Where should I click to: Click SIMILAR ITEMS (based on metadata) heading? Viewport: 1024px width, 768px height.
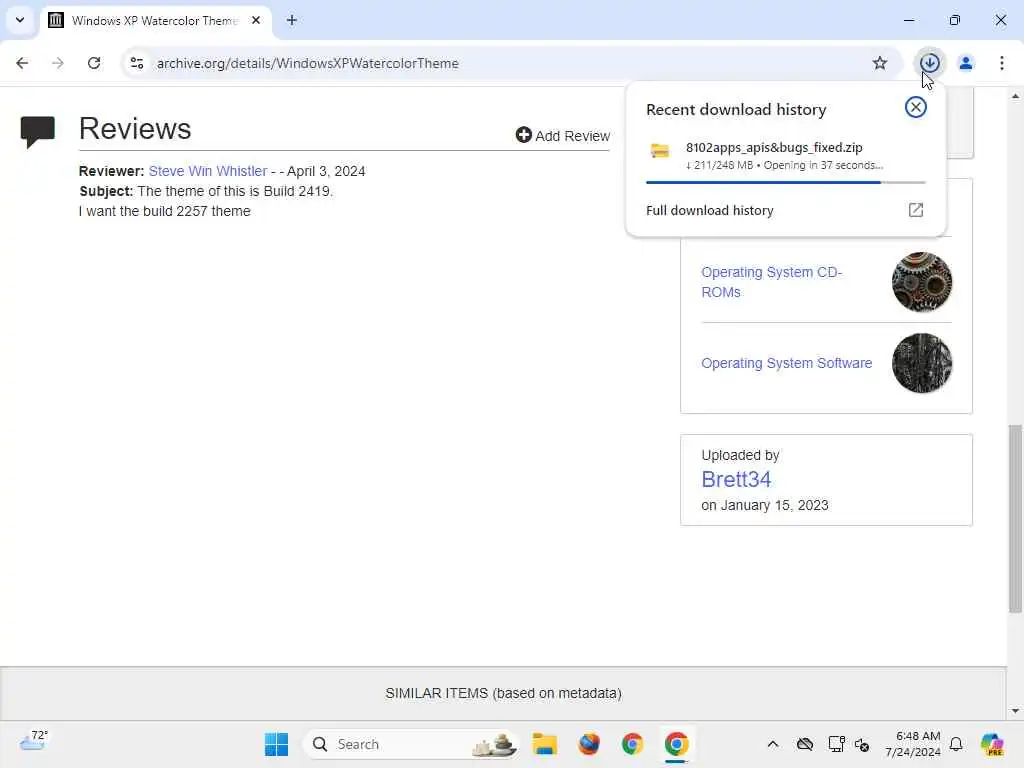tap(503, 693)
